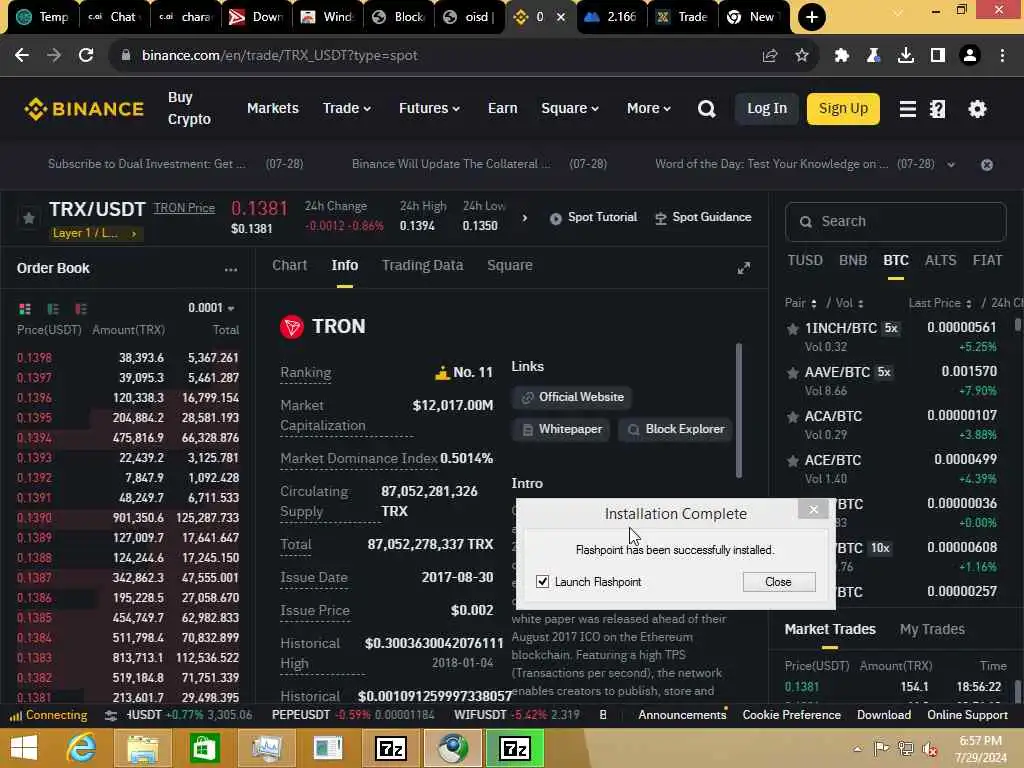Open the hamburger menu icon in header
Screen dimensions: 1024x768
[907, 108]
